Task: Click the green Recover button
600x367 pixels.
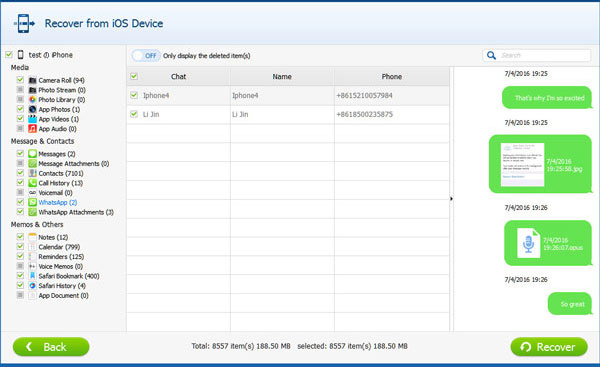Action: [x=549, y=347]
